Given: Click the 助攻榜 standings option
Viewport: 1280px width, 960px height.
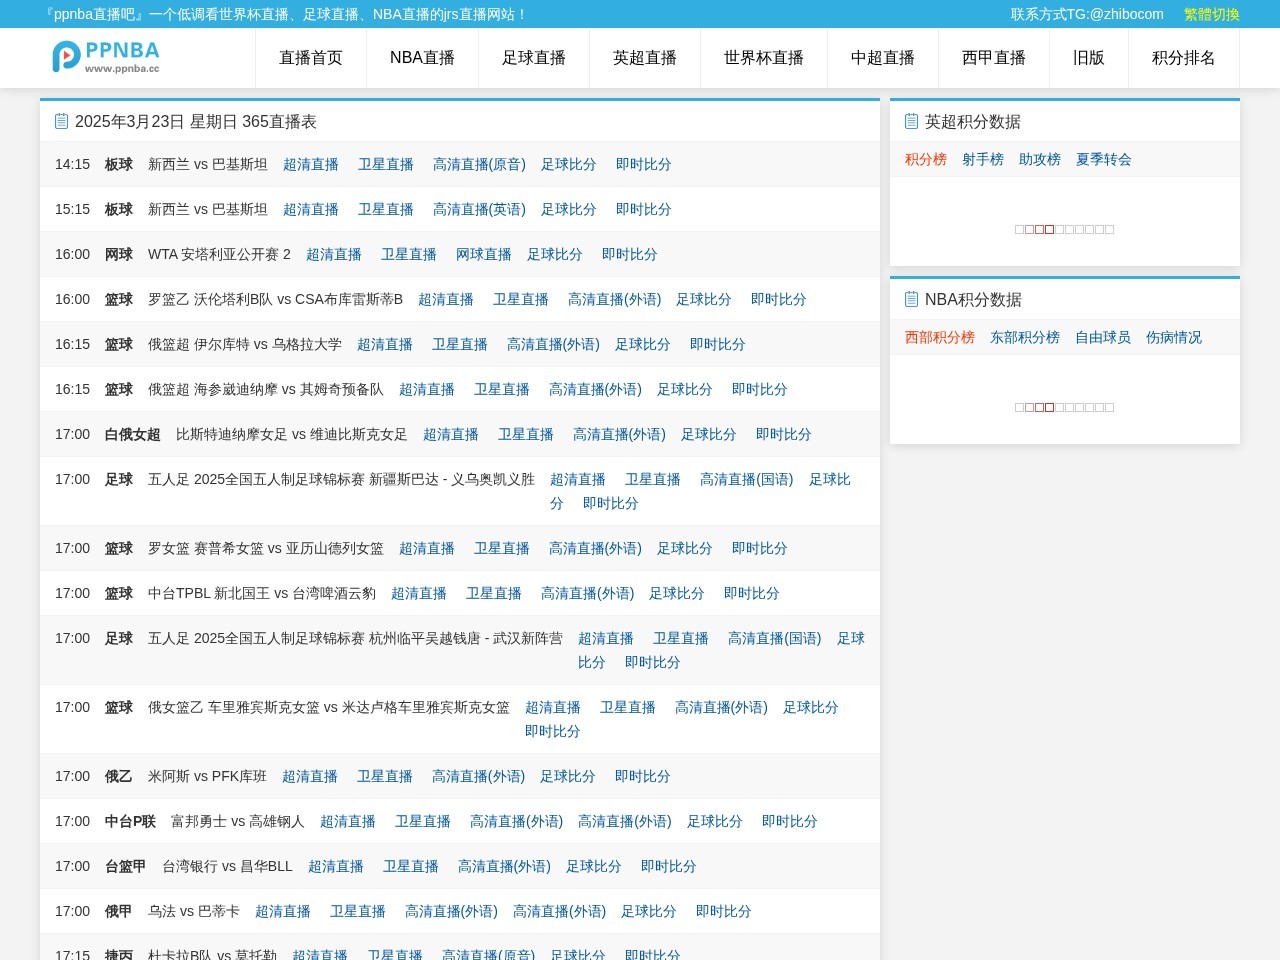Looking at the screenshot, I should (1040, 159).
